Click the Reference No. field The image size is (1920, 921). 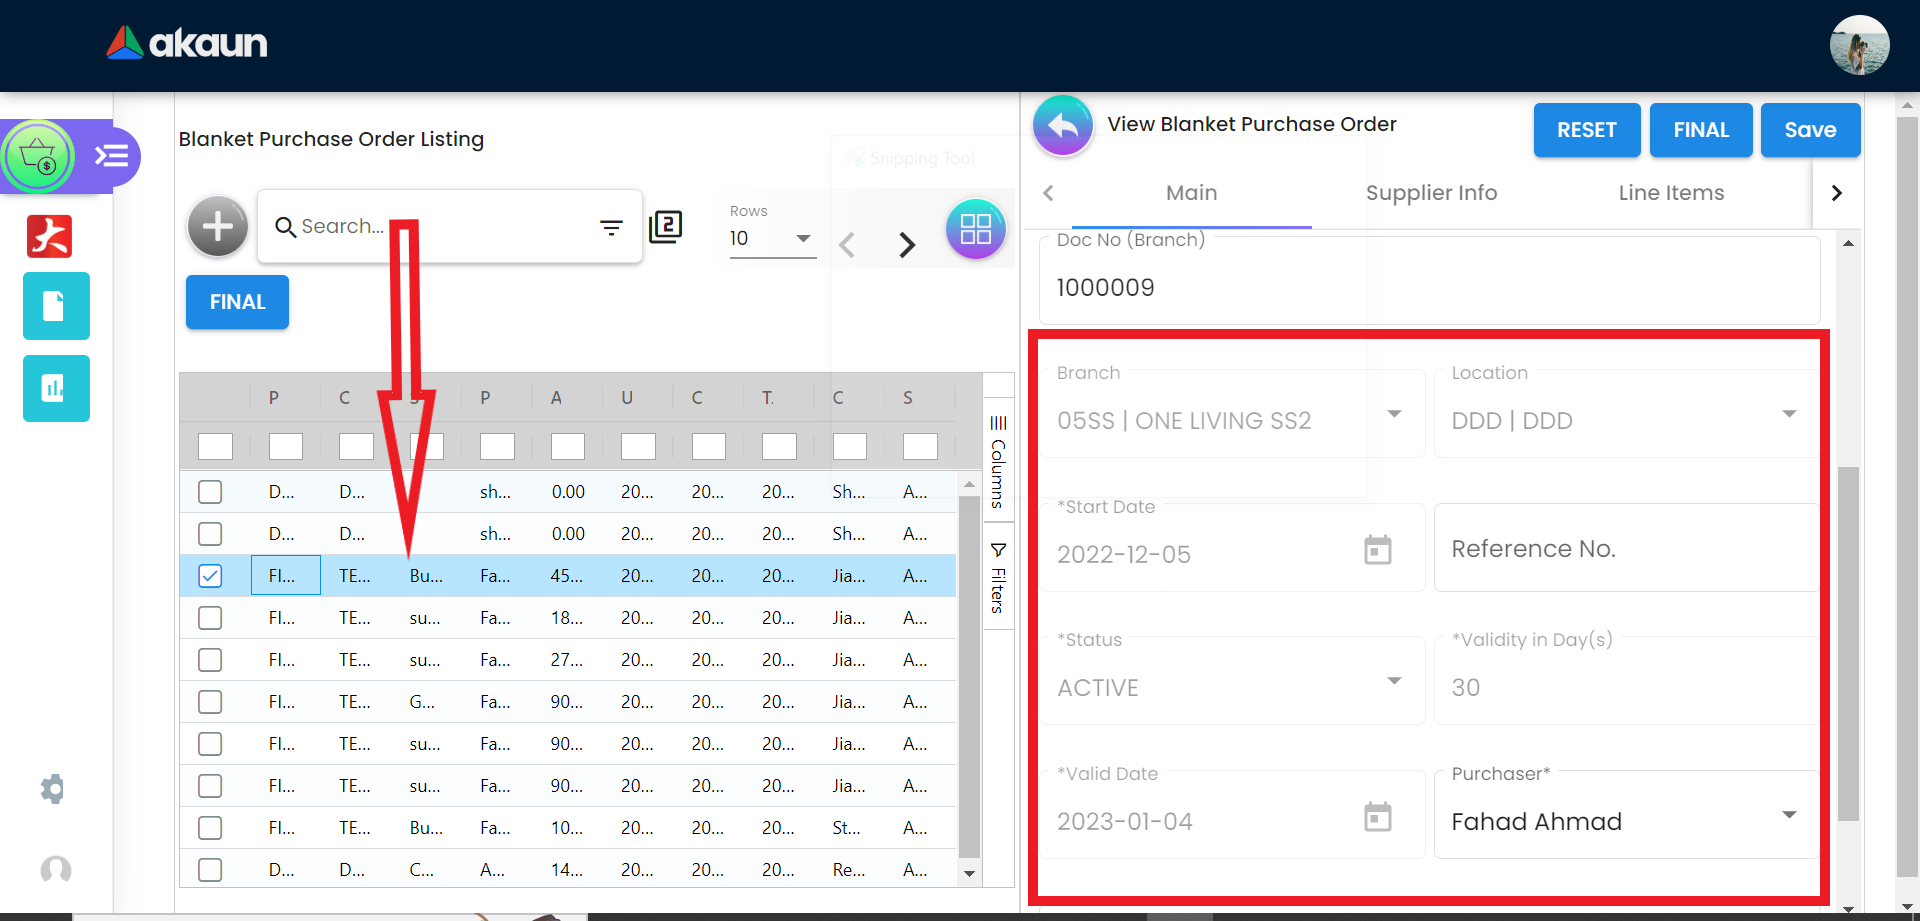[1626, 548]
